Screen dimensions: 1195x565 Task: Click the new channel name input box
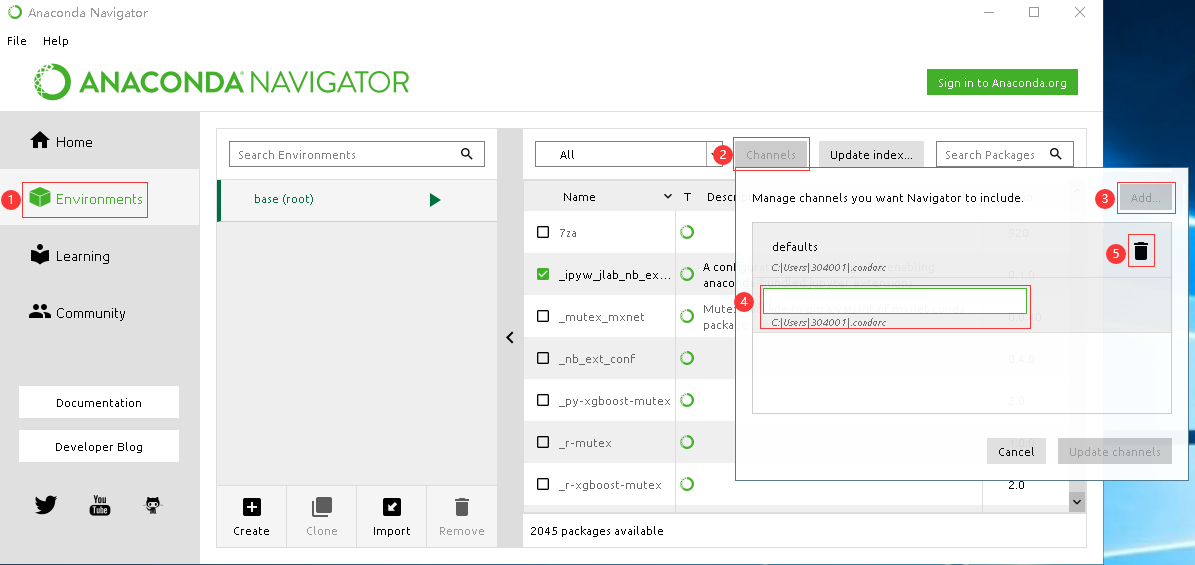click(x=895, y=301)
